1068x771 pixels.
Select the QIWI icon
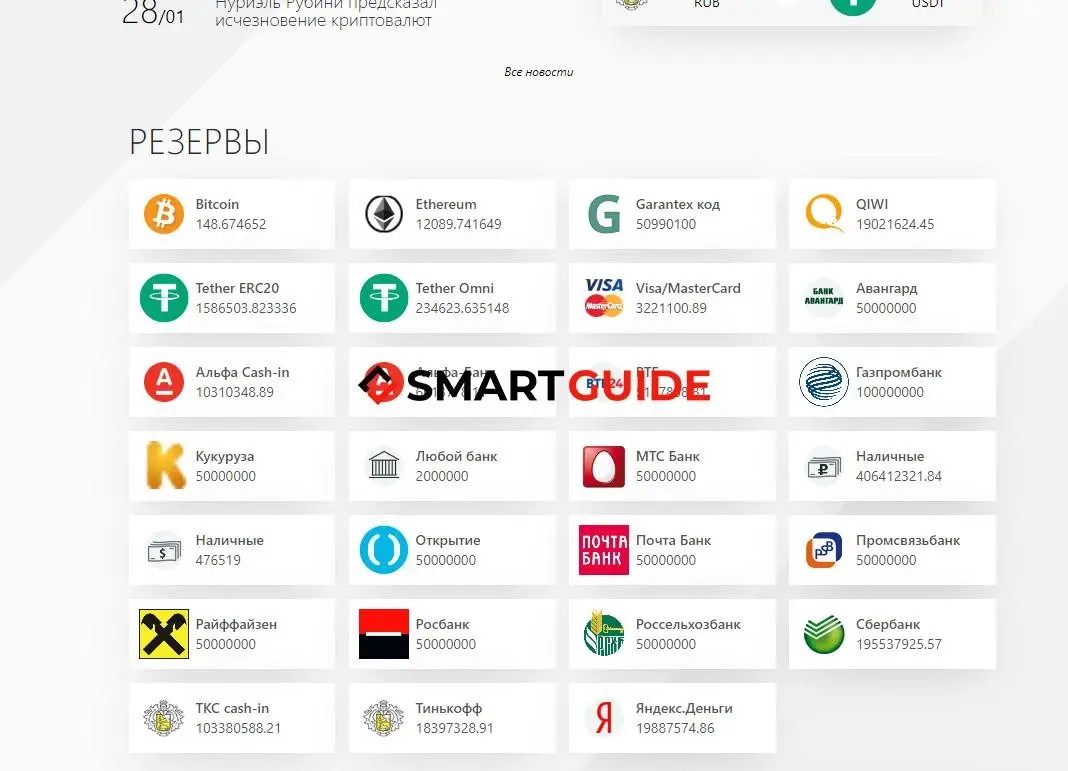coord(823,213)
